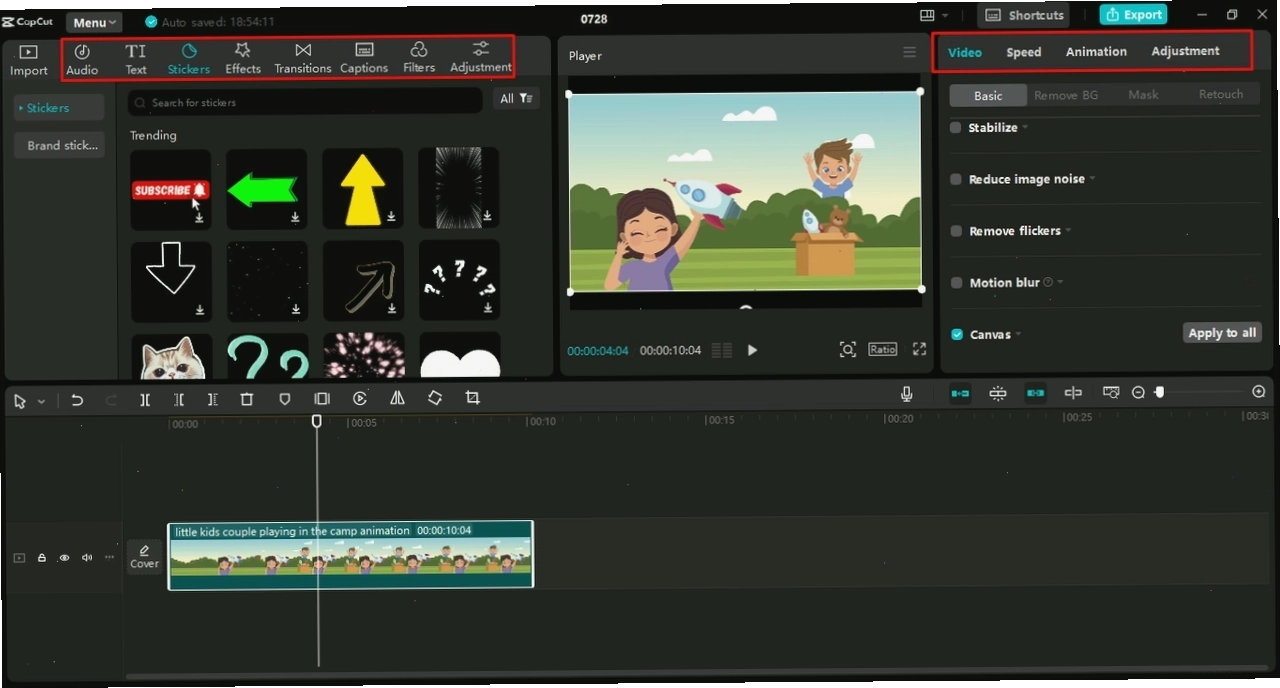
Task: Hide the video track with eye icon
Action: 64,558
